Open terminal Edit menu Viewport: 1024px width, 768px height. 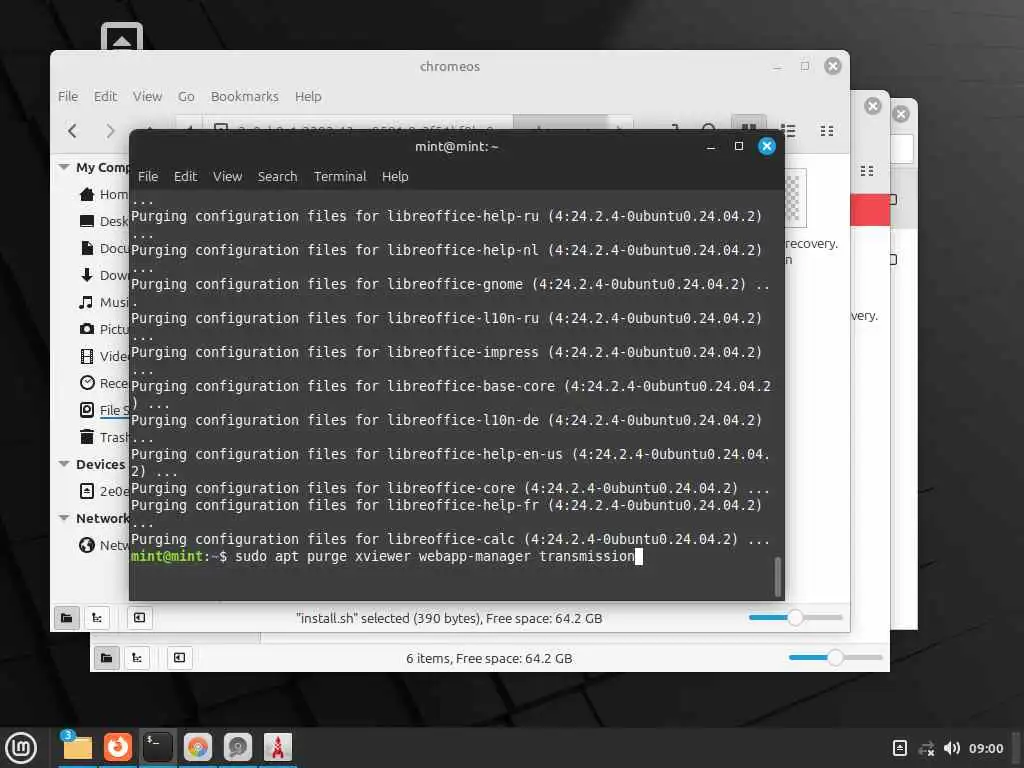point(185,176)
